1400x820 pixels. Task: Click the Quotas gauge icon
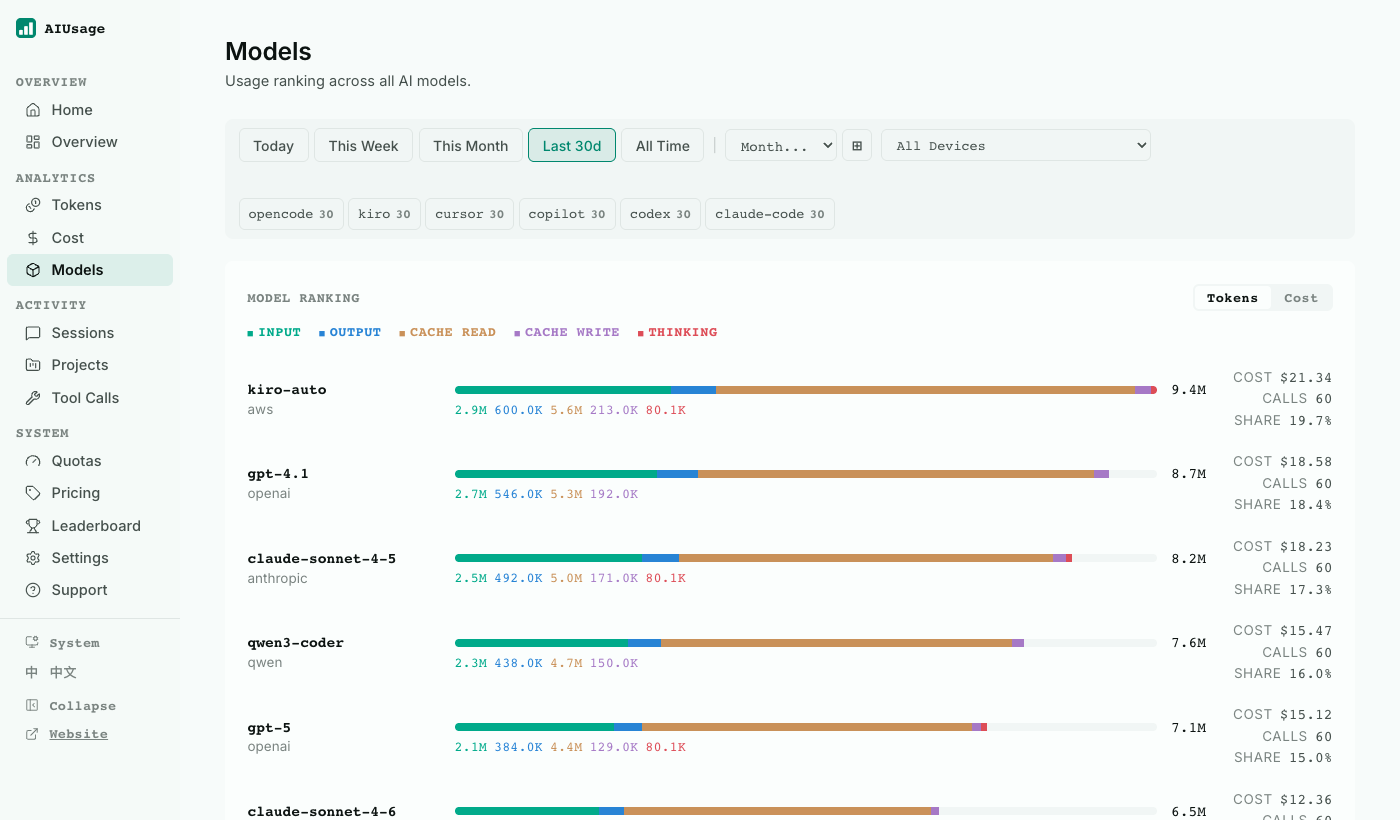coord(33,461)
